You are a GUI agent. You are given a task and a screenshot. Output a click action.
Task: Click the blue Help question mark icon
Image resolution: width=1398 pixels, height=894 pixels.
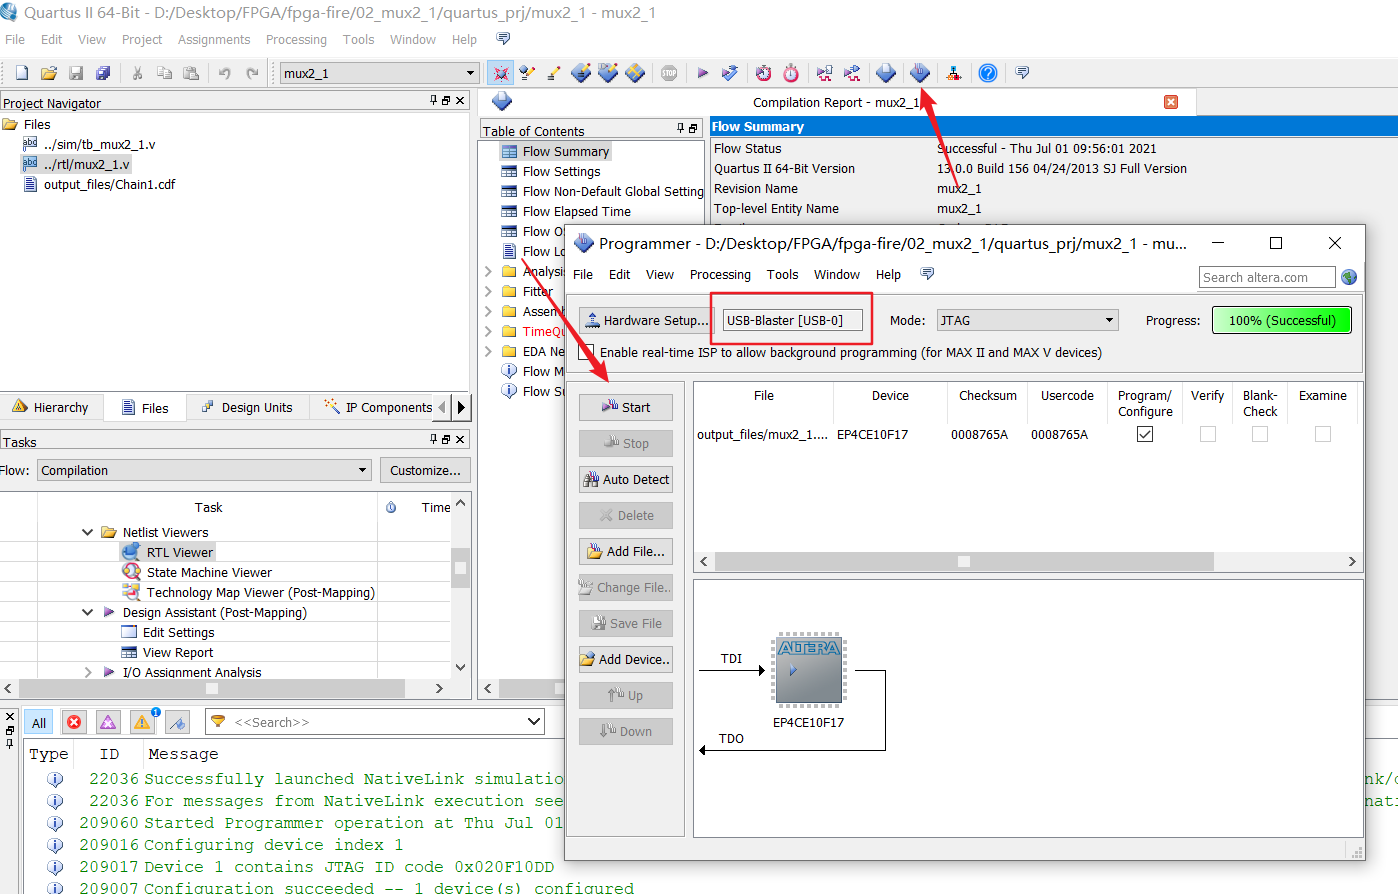(x=988, y=73)
